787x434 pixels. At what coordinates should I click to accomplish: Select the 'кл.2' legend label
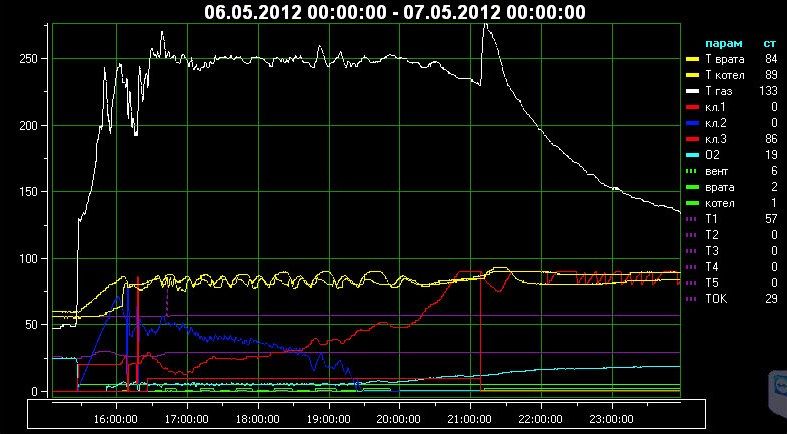(715, 123)
